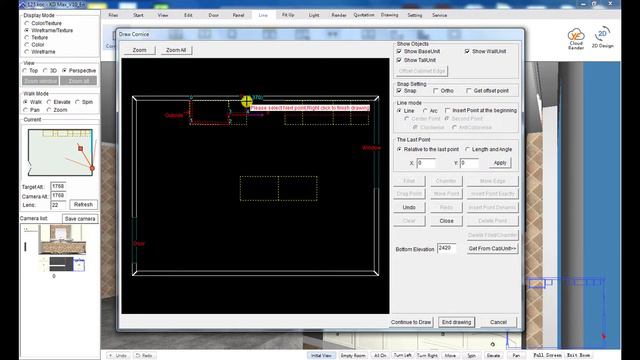Click the Save camera button
The width and height of the screenshot is (640, 360).
point(80,219)
